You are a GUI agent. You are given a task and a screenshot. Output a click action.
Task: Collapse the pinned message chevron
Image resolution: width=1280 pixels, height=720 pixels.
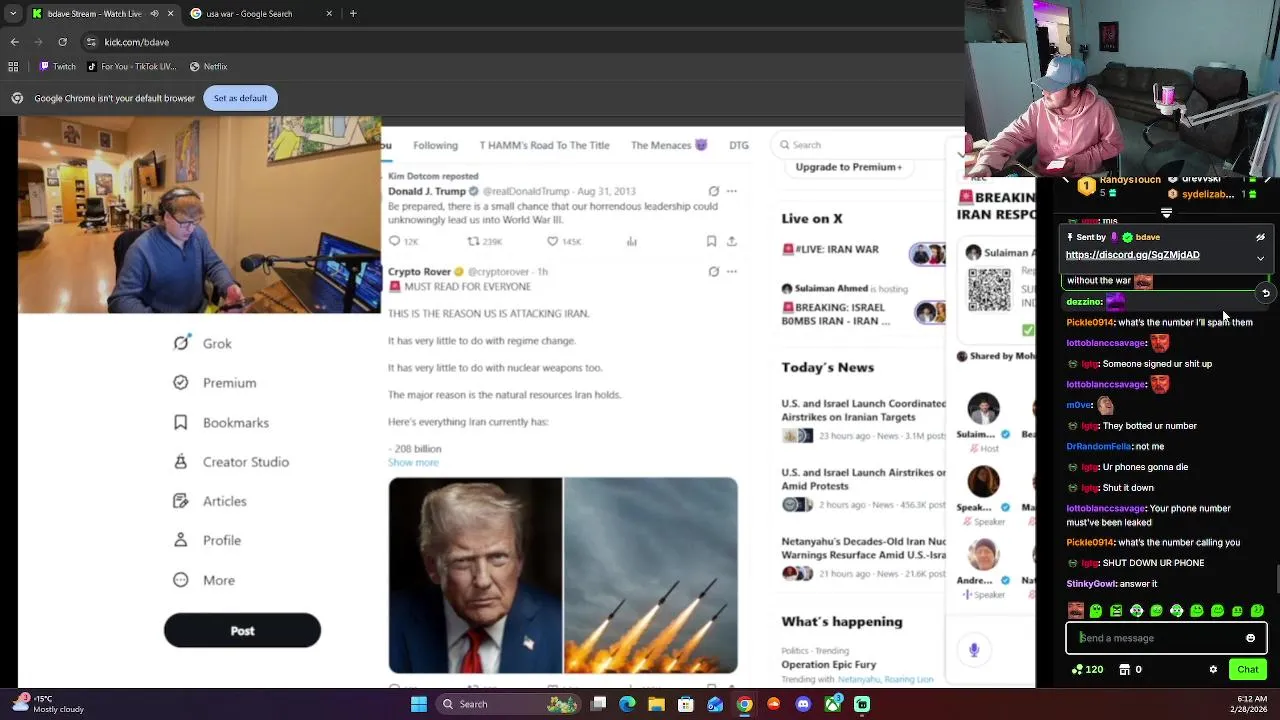point(1260,258)
